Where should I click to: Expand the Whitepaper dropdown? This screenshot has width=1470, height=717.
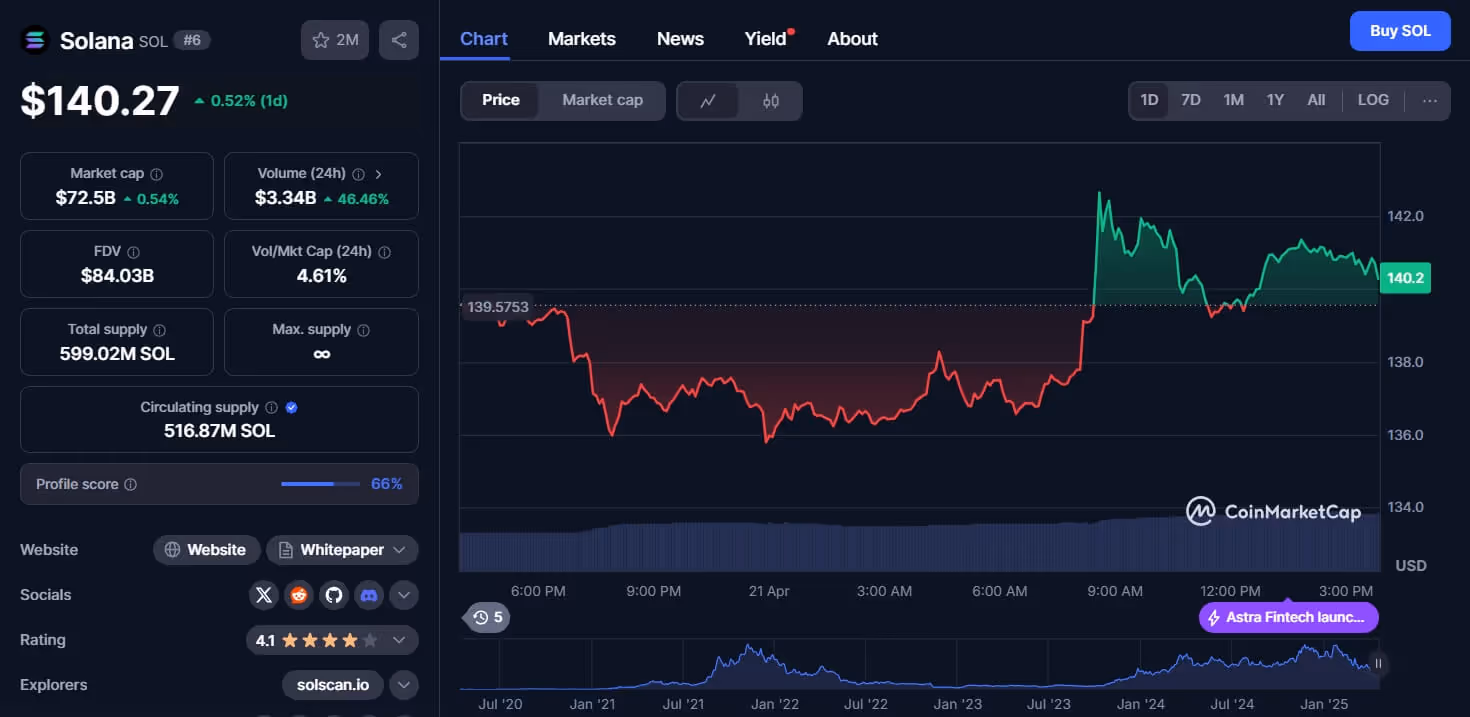click(x=399, y=550)
